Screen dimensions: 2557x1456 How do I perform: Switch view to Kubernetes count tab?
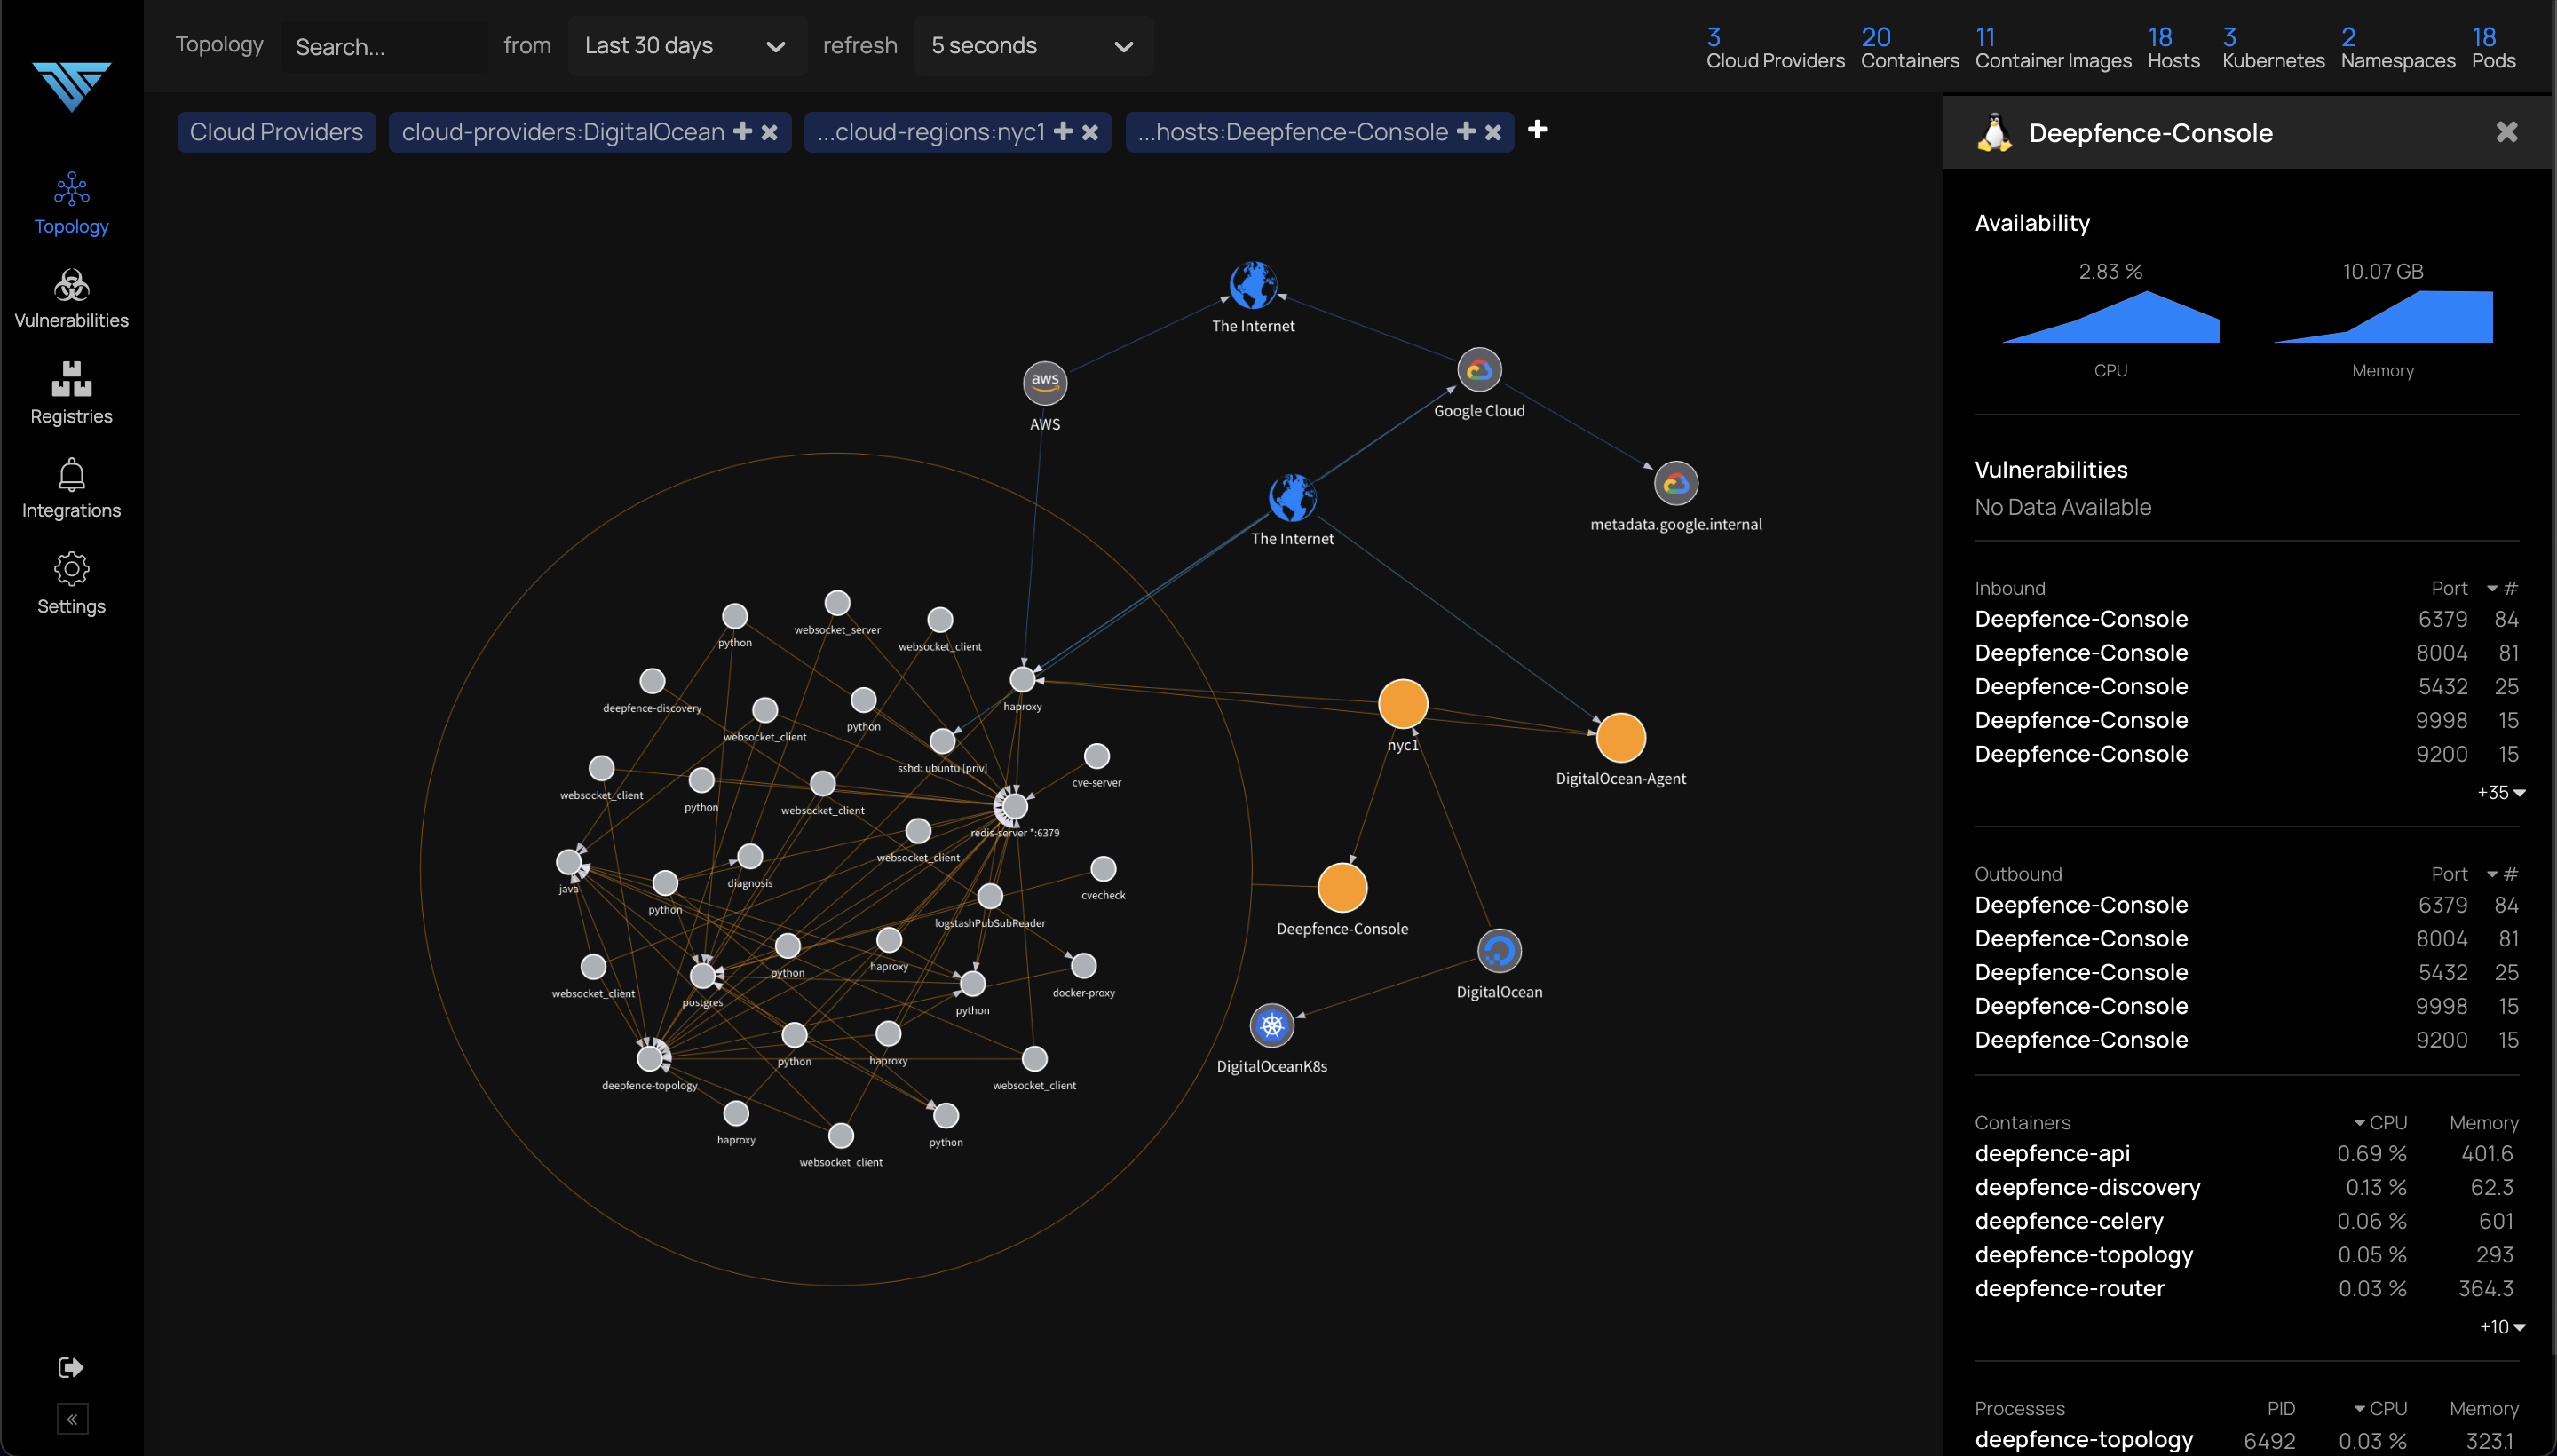2272,48
